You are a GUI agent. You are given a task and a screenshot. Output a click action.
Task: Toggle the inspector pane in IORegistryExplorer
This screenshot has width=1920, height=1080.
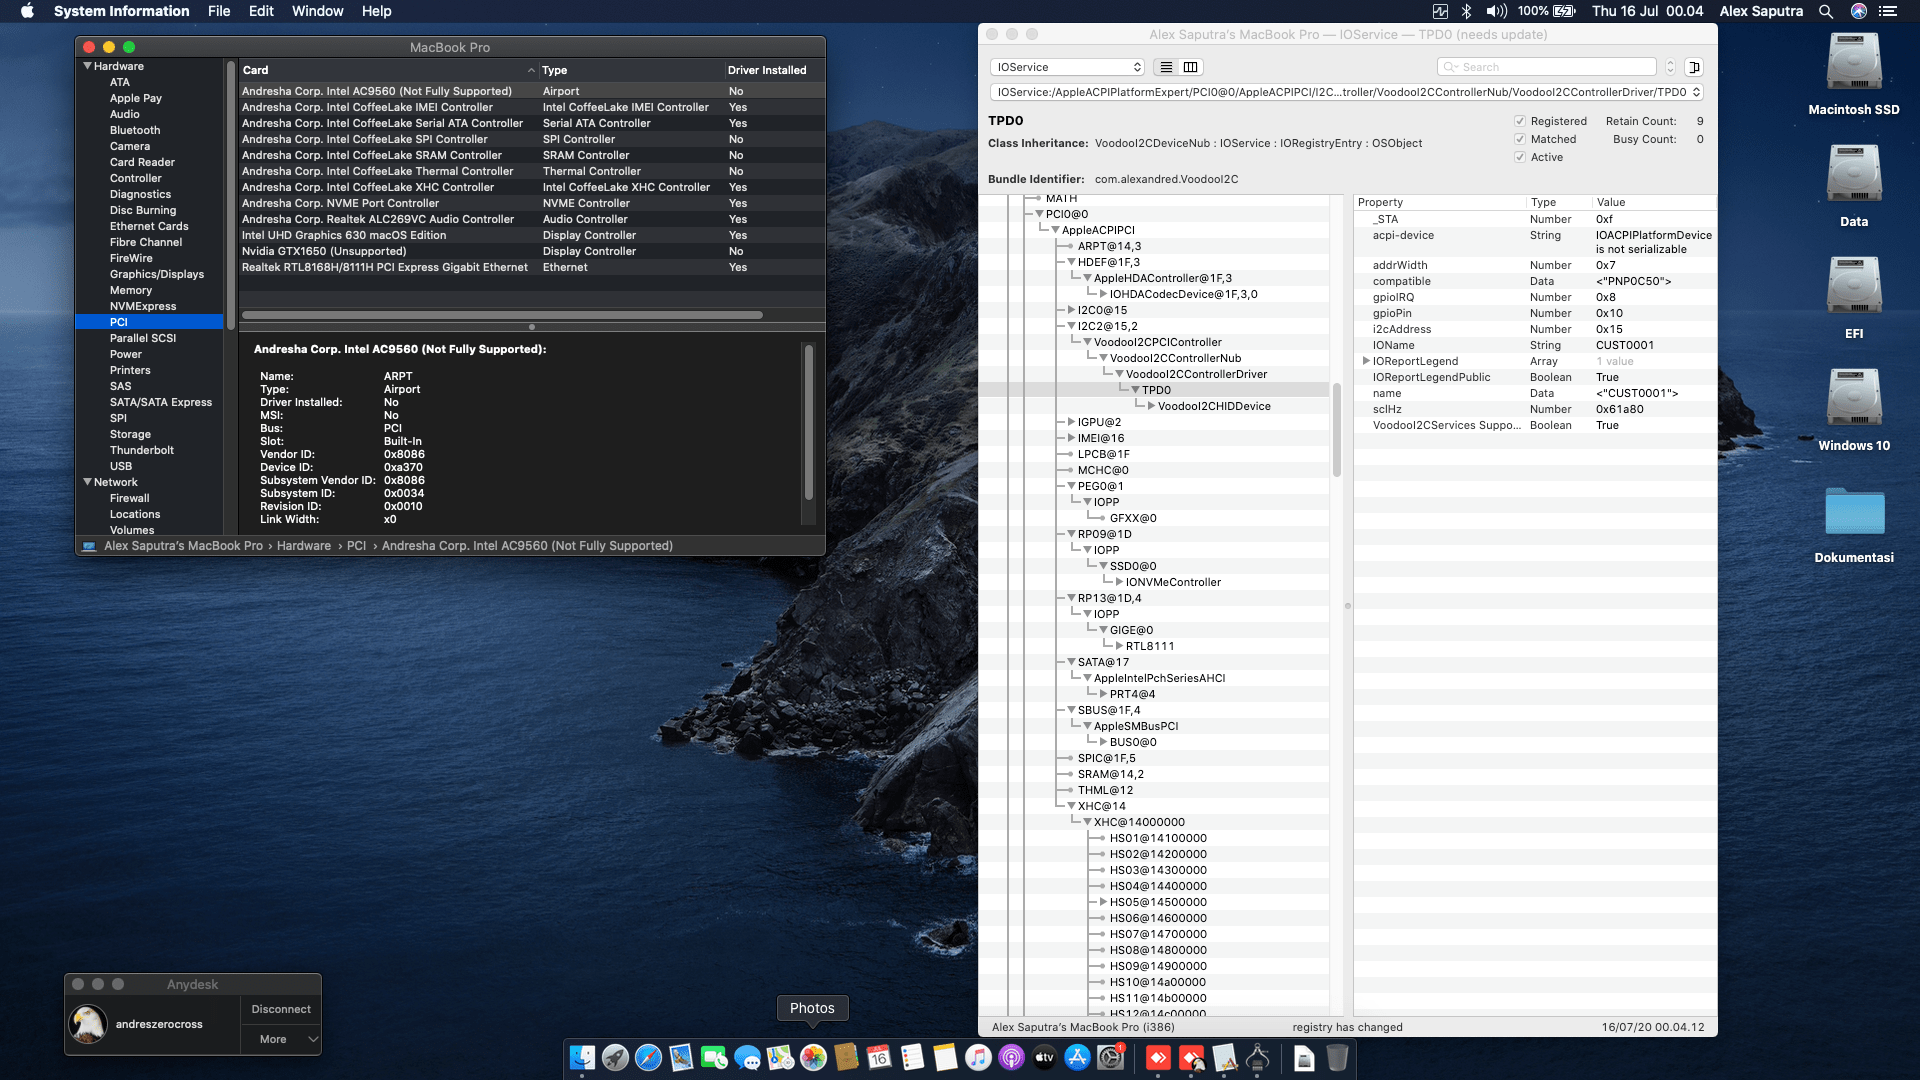[1694, 67]
